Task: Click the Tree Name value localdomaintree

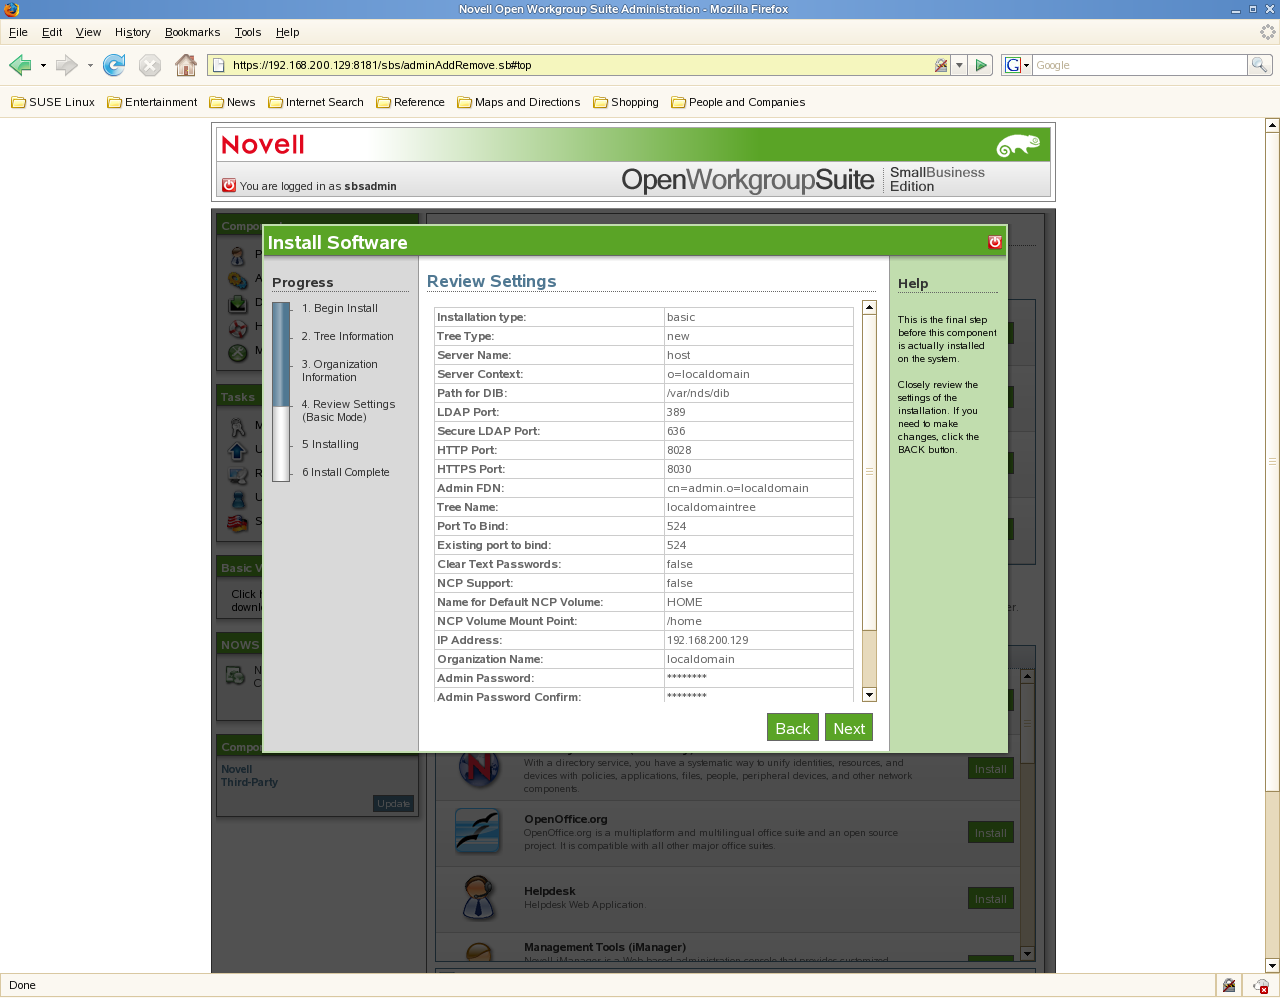Action: point(711,507)
